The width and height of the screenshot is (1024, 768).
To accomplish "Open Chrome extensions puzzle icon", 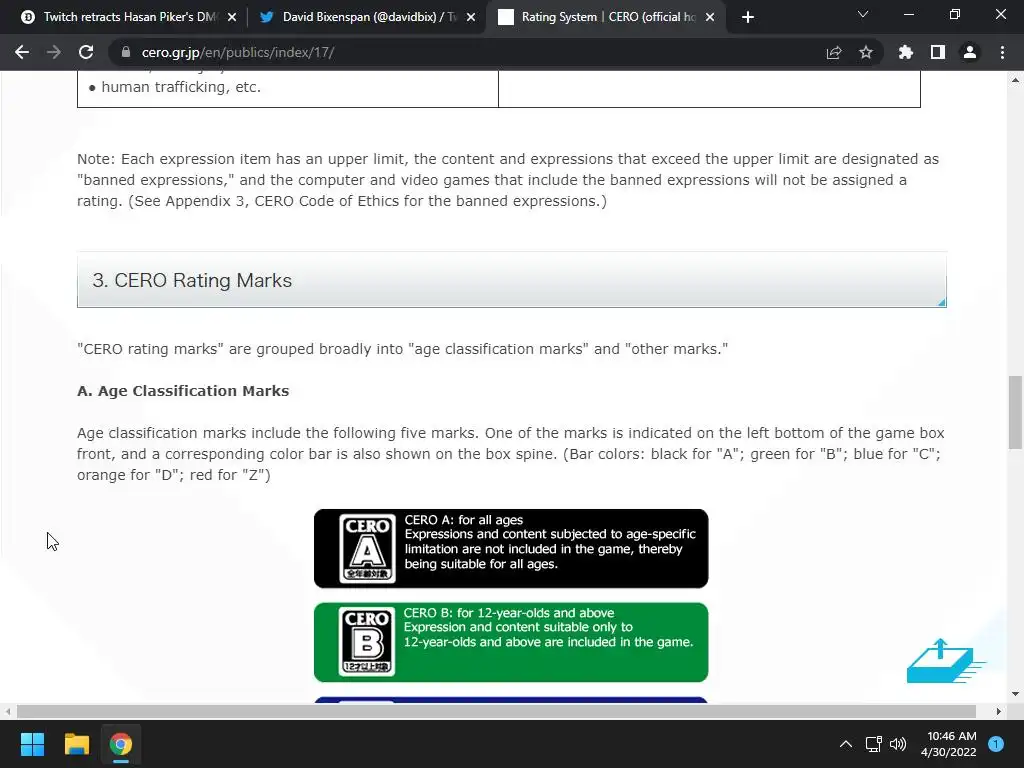I will tap(906, 52).
